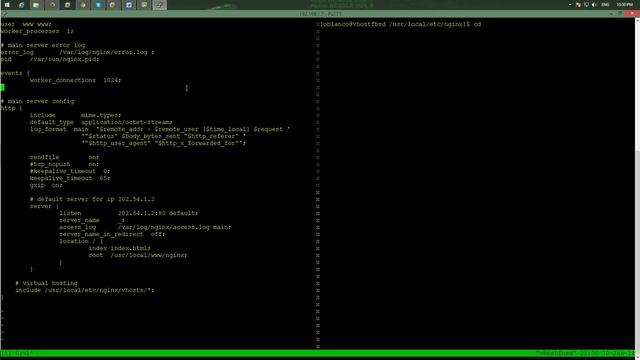The width and height of the screenshot is (640, 360).
Task: Open the PuTTY window system menu icon
Action: click(4, 14)
